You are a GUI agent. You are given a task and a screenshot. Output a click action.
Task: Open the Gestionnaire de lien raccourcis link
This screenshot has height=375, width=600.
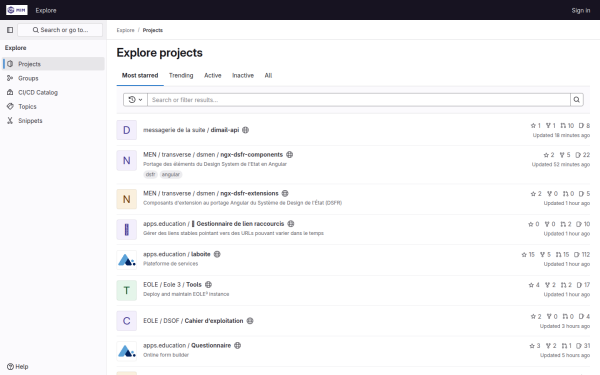click(214, 224)
